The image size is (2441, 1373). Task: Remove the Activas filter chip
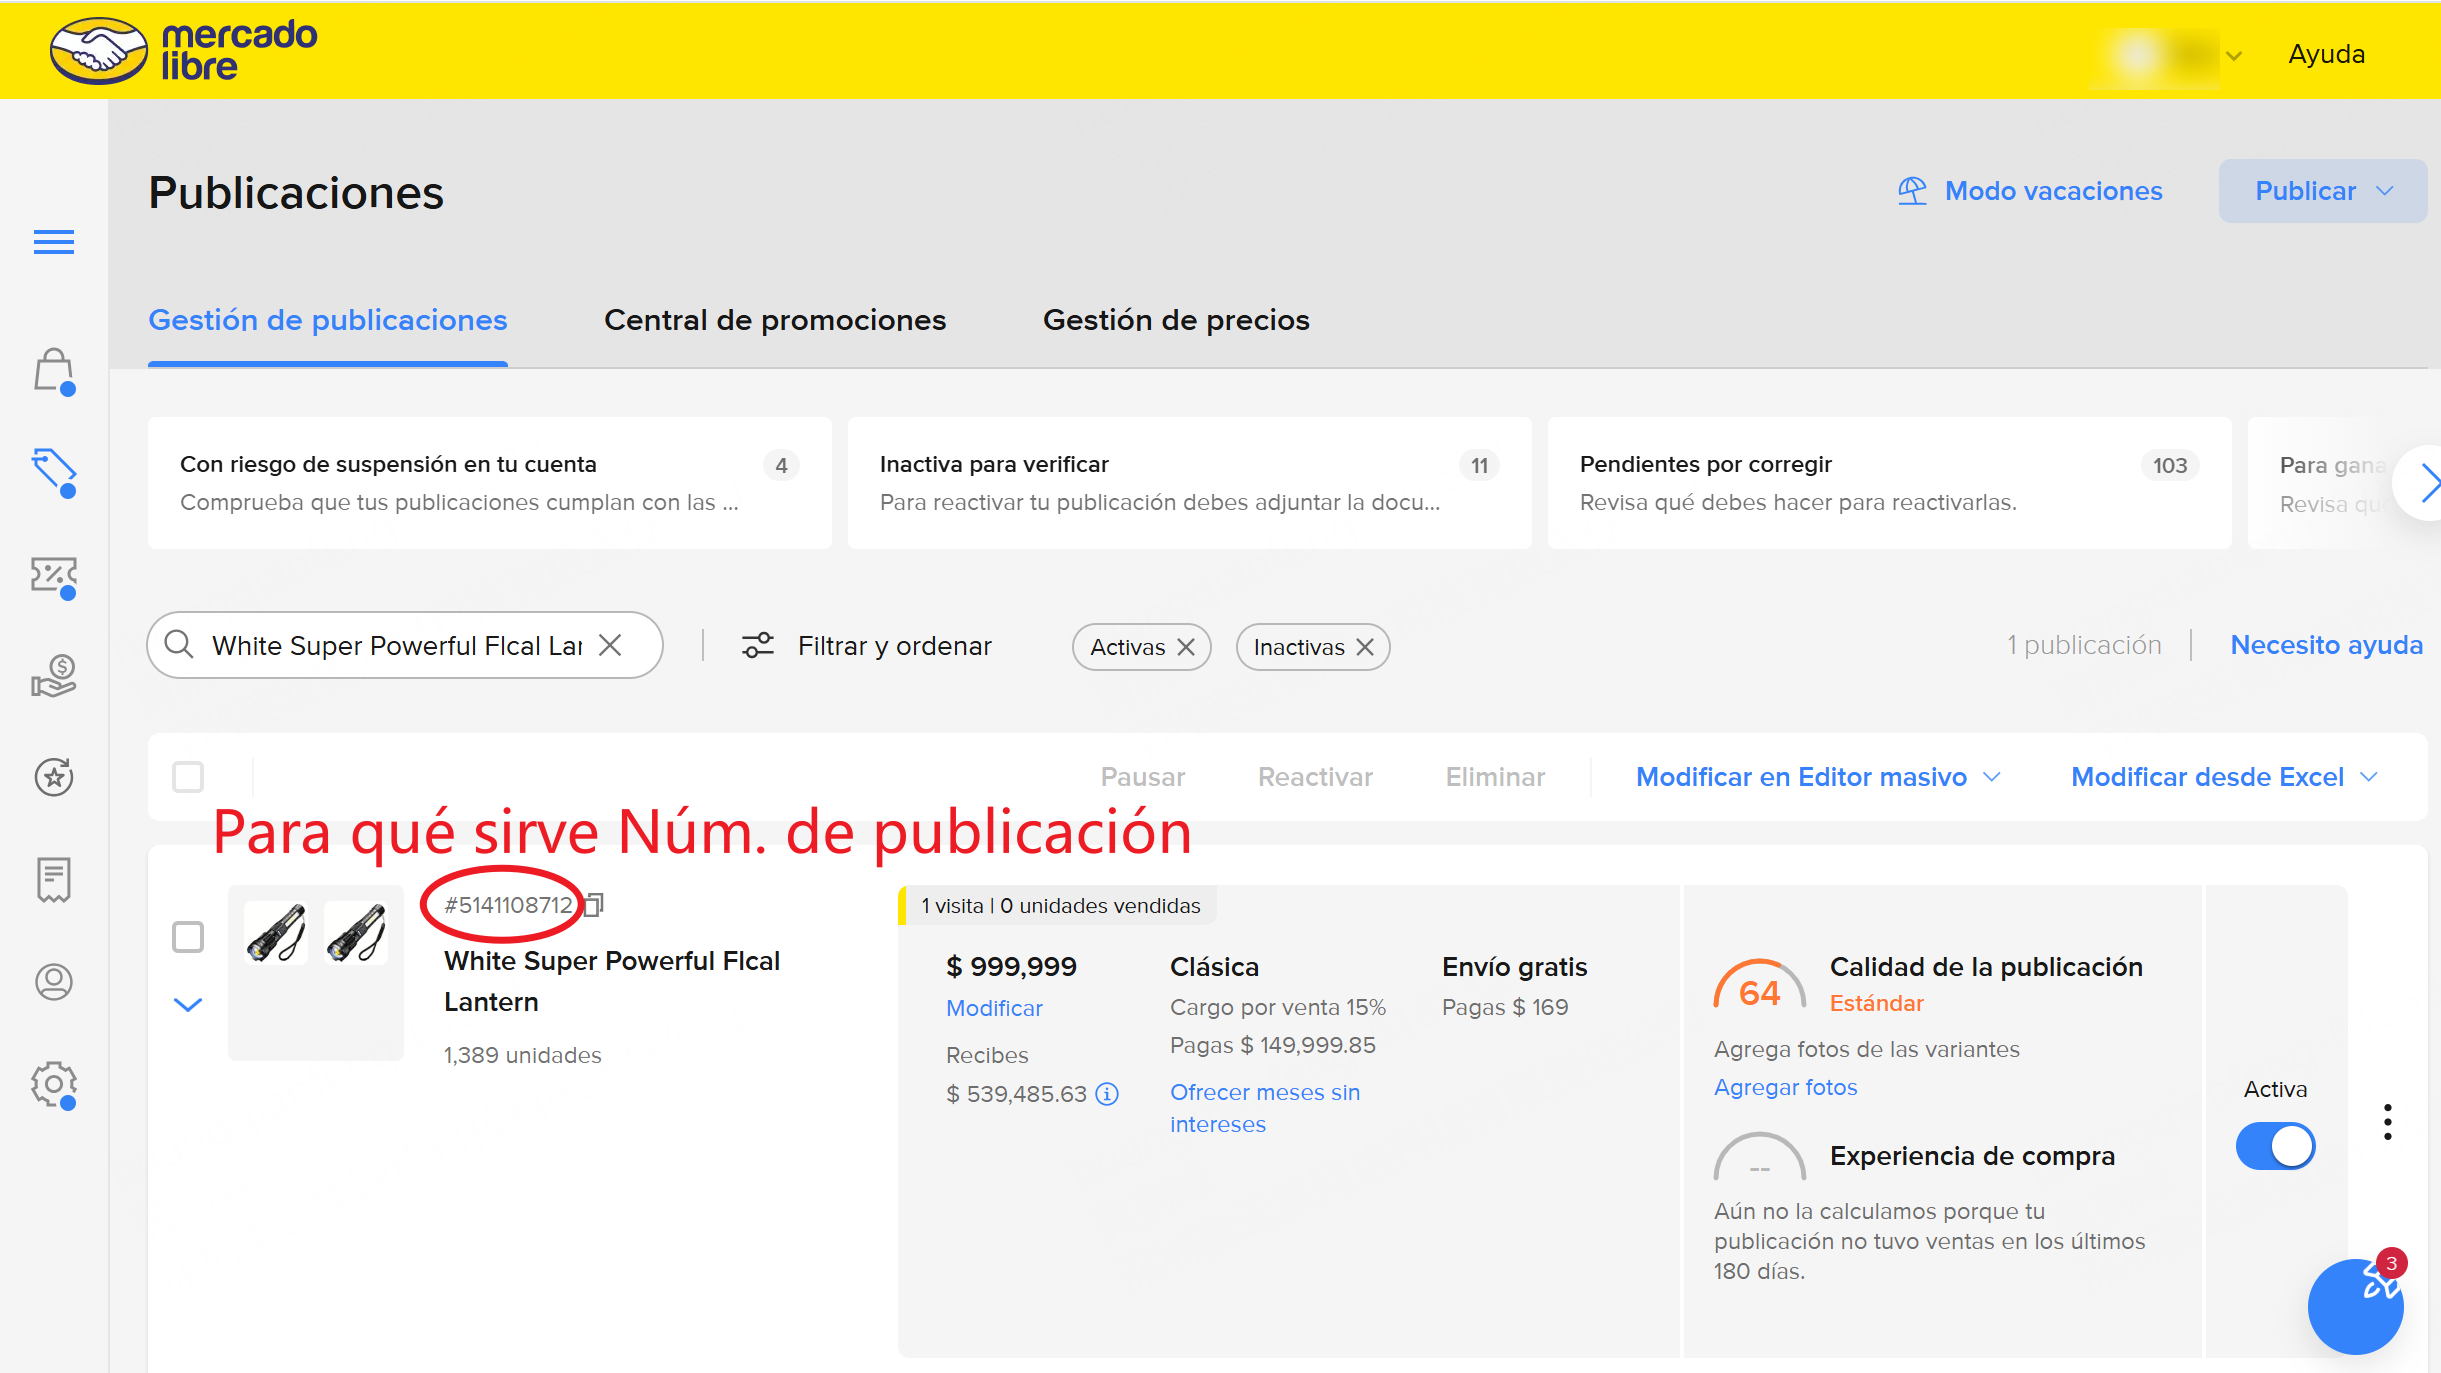coord(1186,647)
